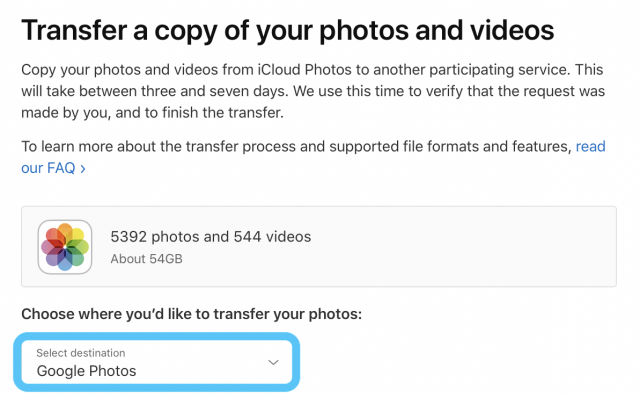Follow the 'our FAQ' link text
Image resolution: width=640 pixels, height=398 pixels.
pyautogui.click(x=48, y=168)
